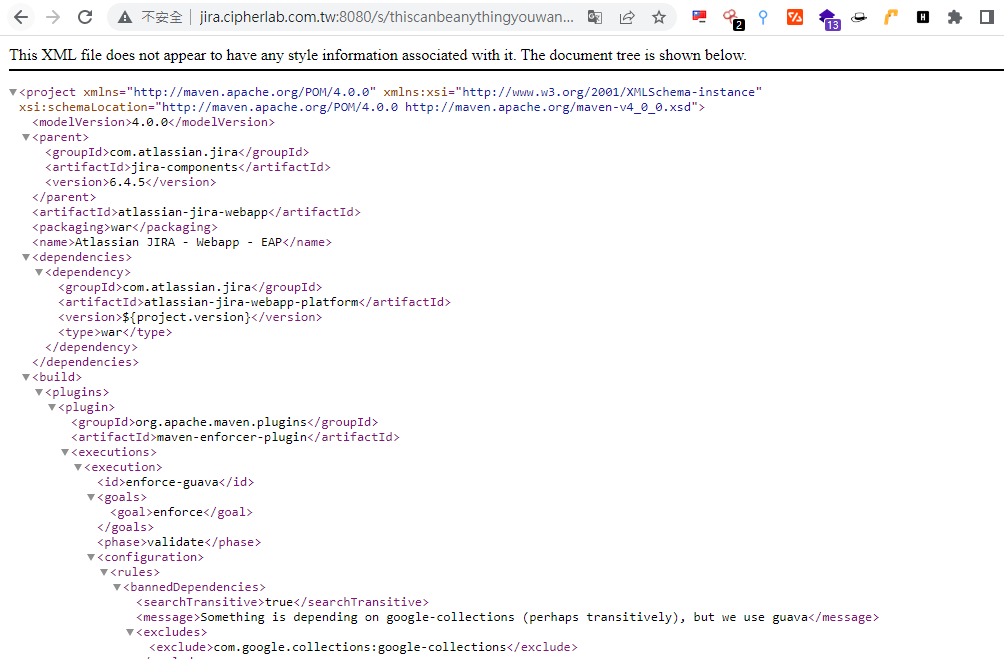
Task: Open the Extensions puzzle piece menu
Action: 955,17
